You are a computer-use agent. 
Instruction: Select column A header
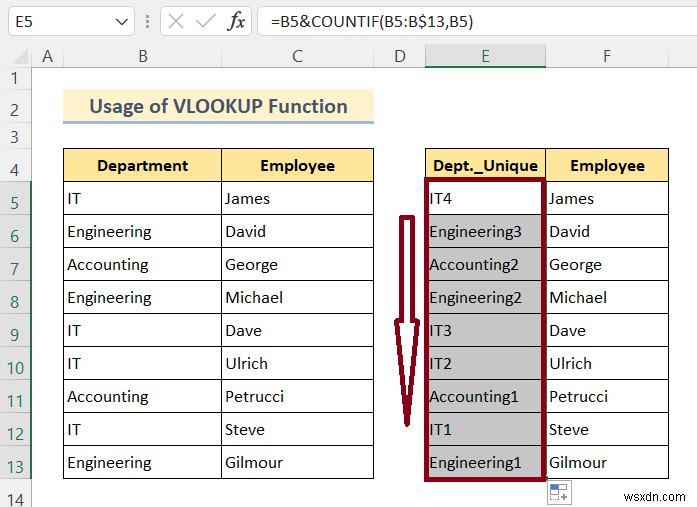pos(48,56)
